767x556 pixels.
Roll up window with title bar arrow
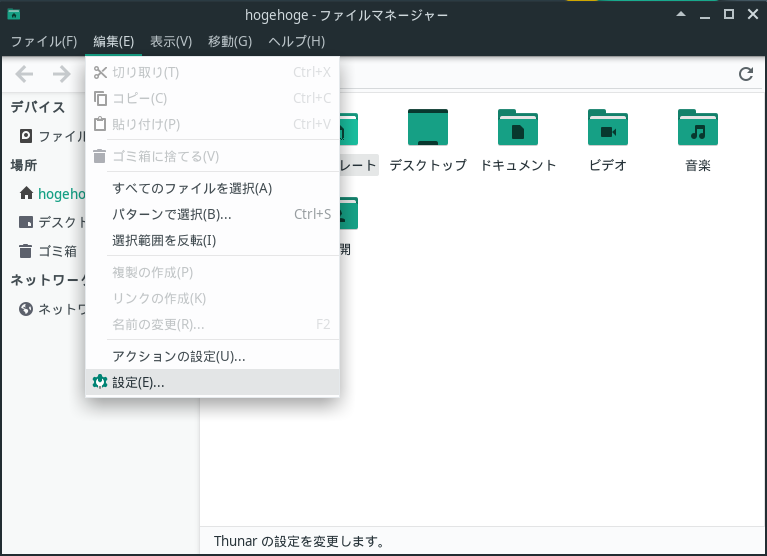pyautogui.click(x=681, y=14)
